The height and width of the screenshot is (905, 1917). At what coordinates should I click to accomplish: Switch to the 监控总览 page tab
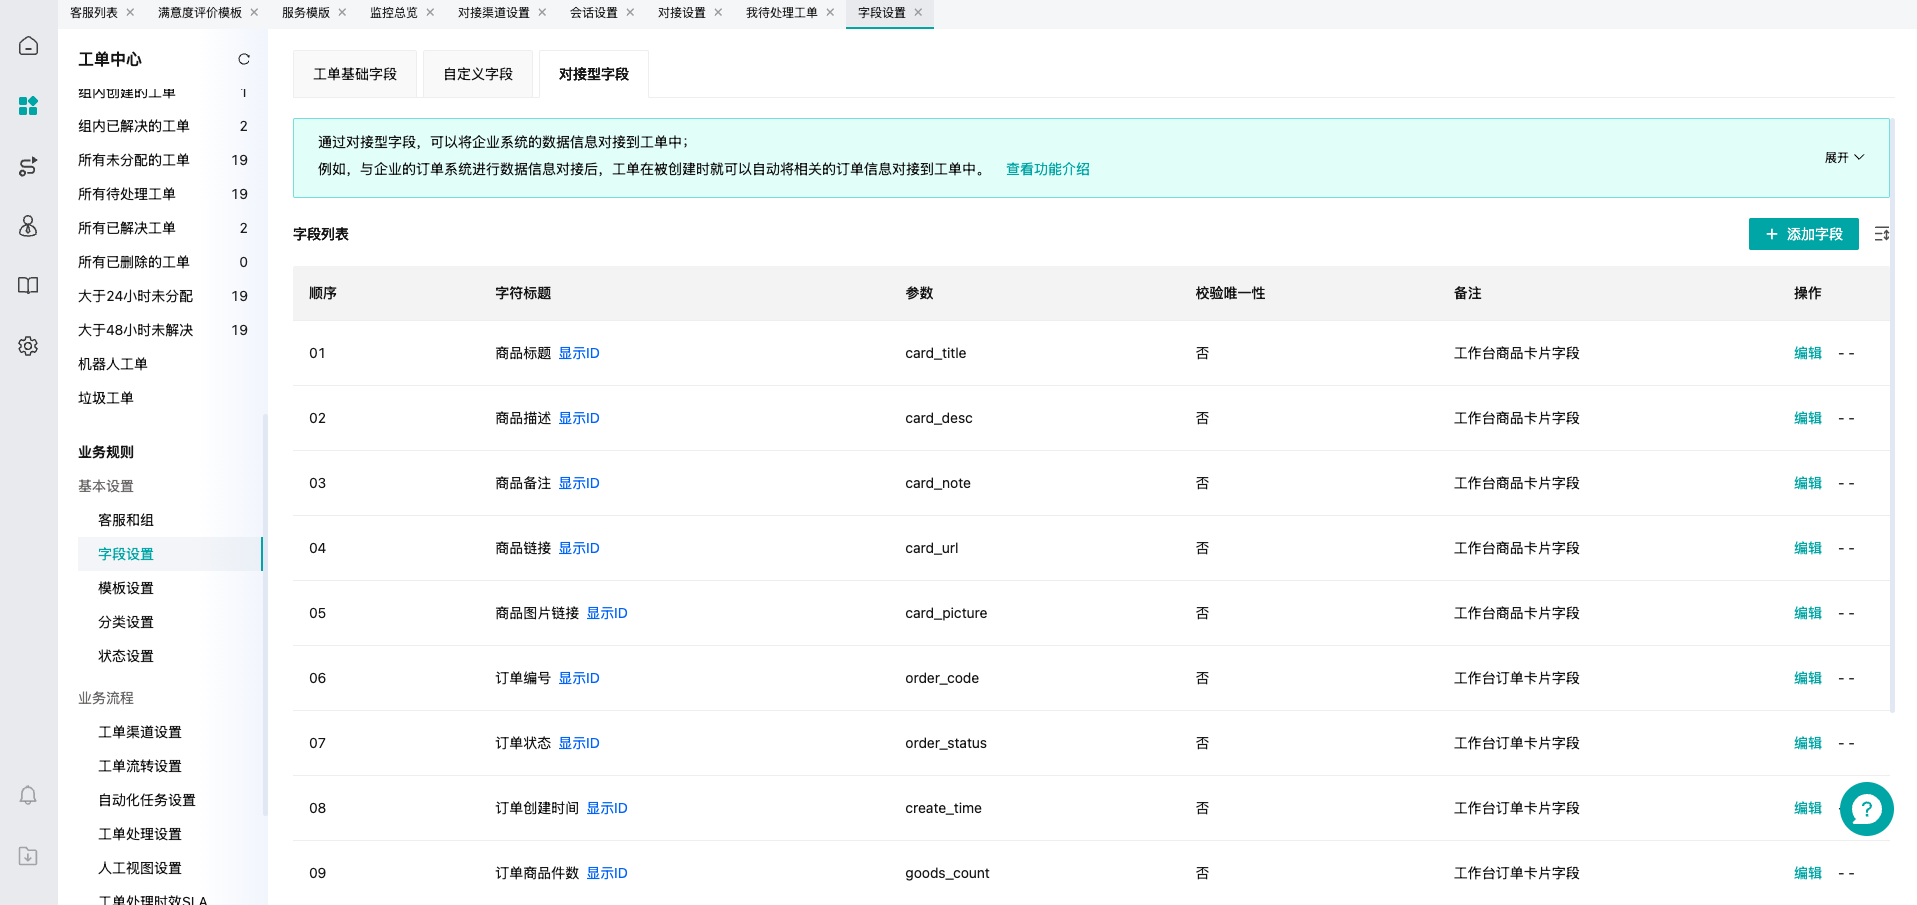pos(394,12)
